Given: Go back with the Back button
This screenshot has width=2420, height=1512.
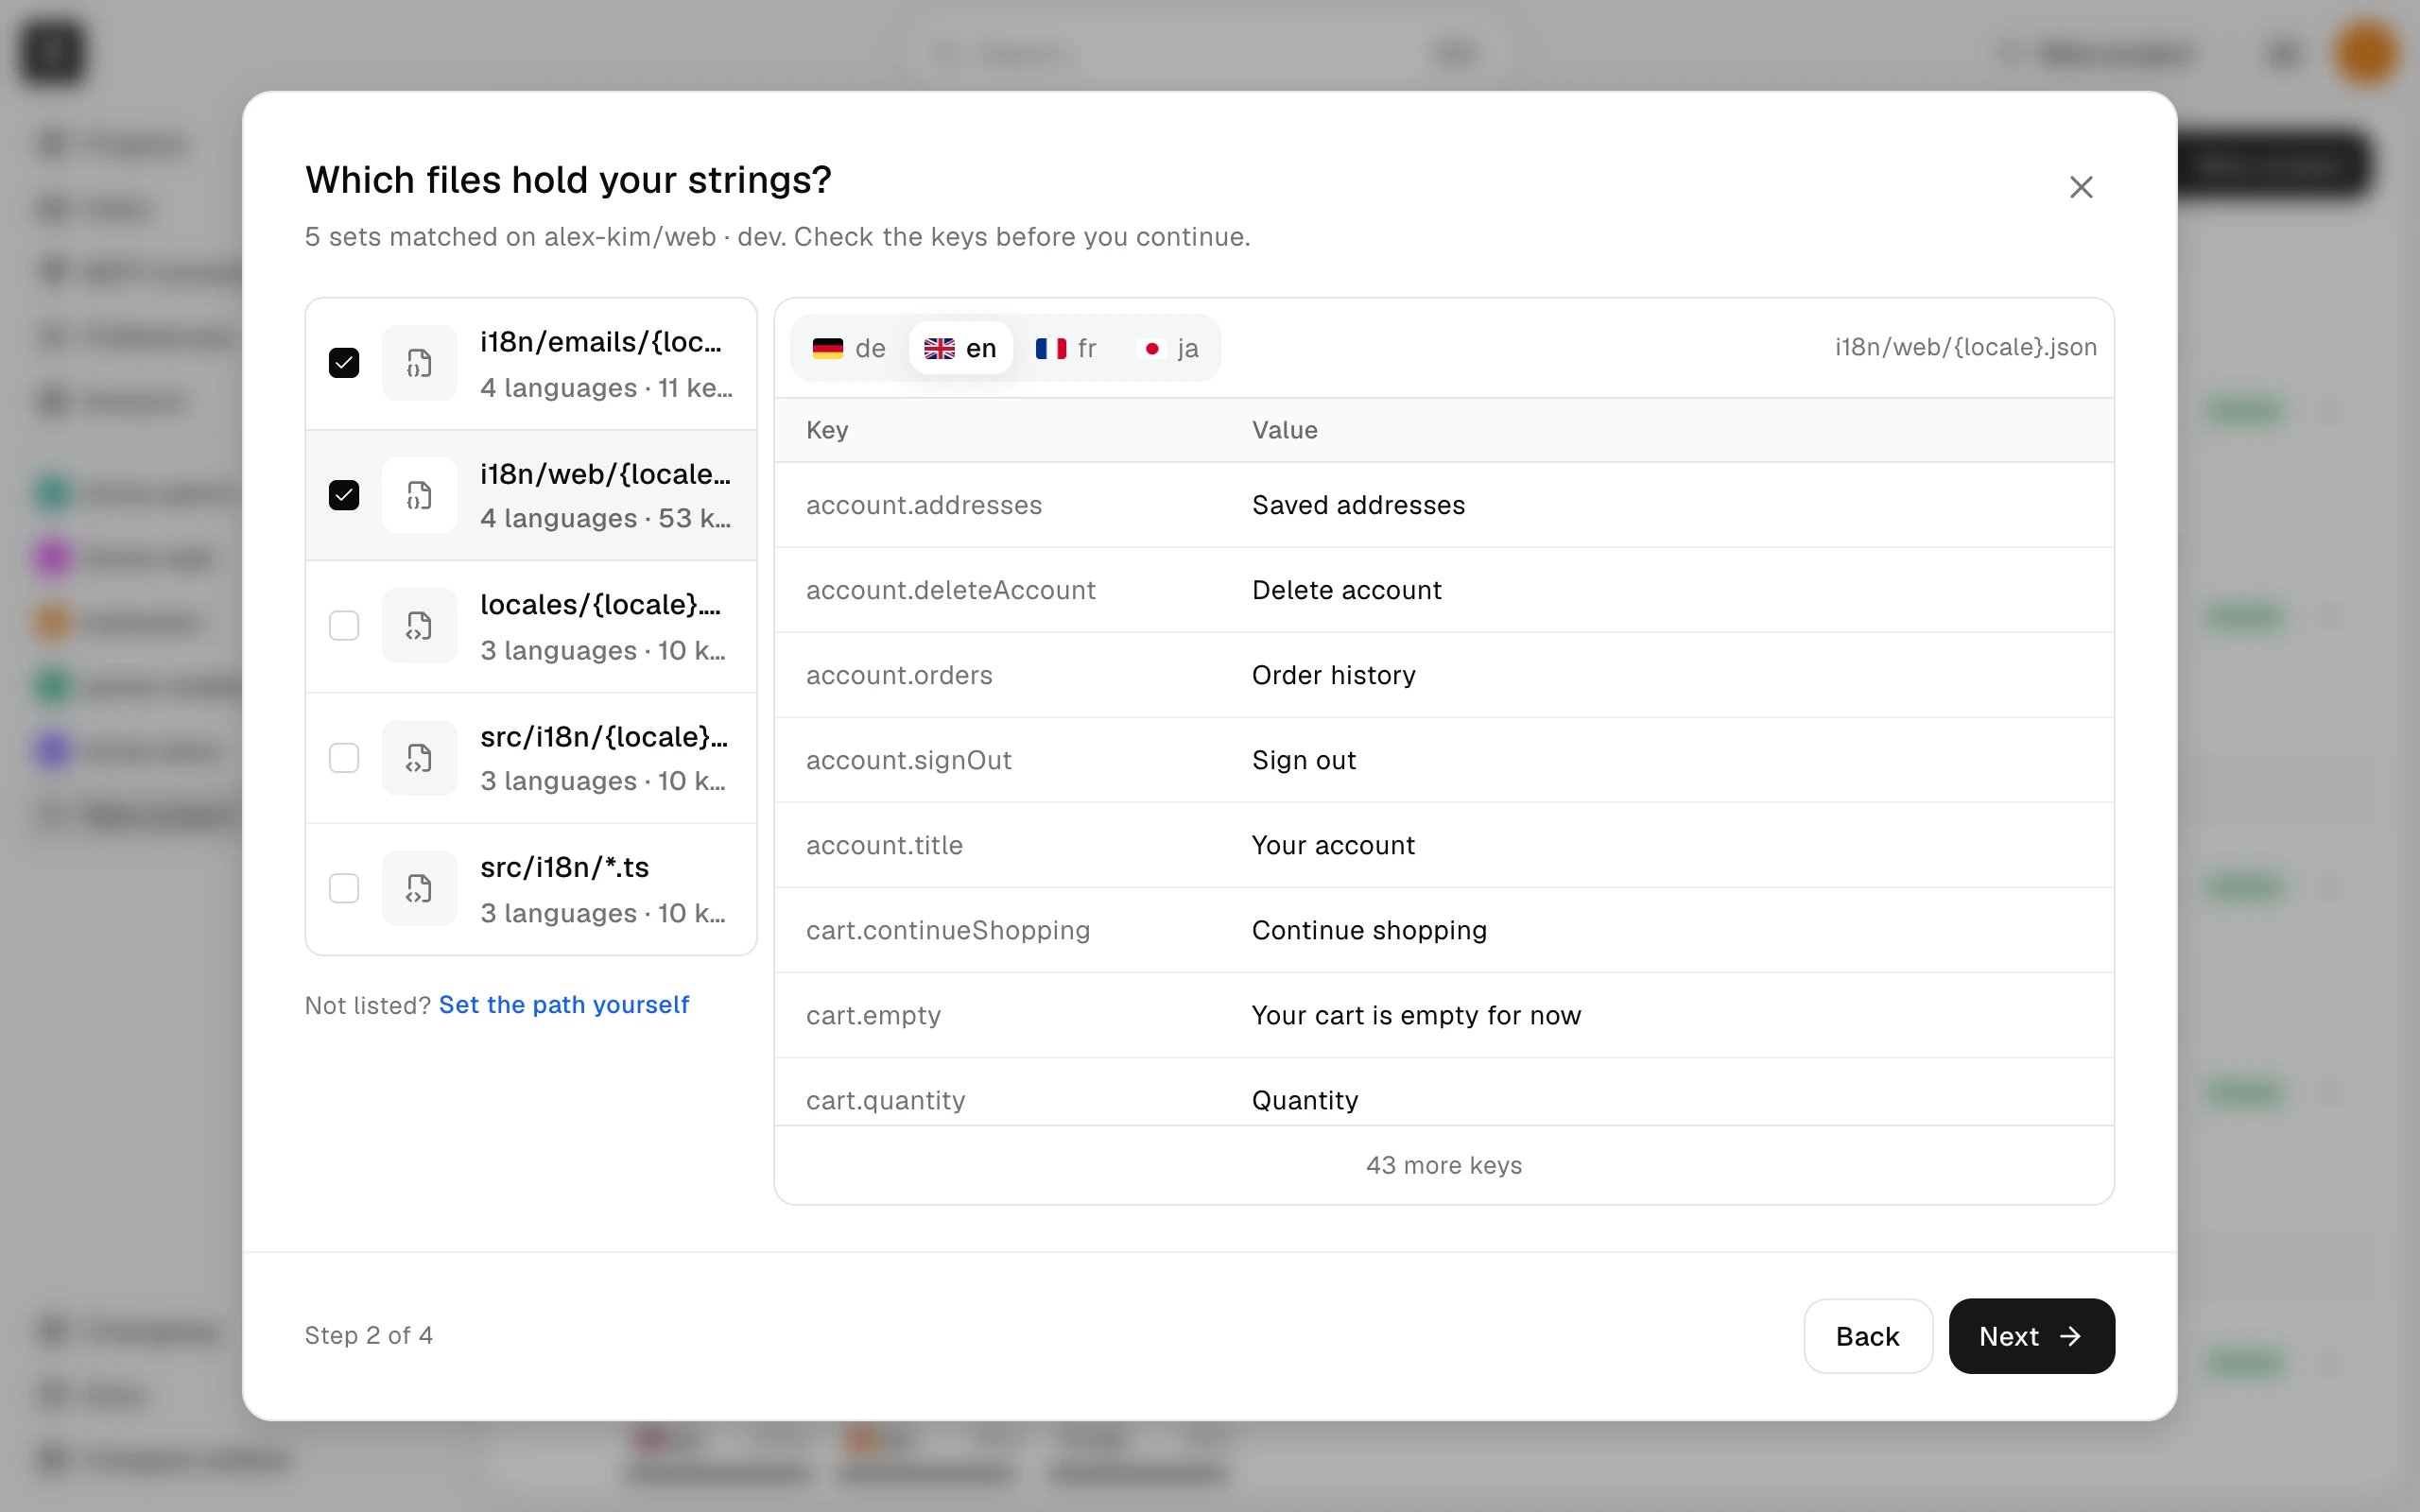Looking at the screenshot, I should [x=1867, y=1336].
